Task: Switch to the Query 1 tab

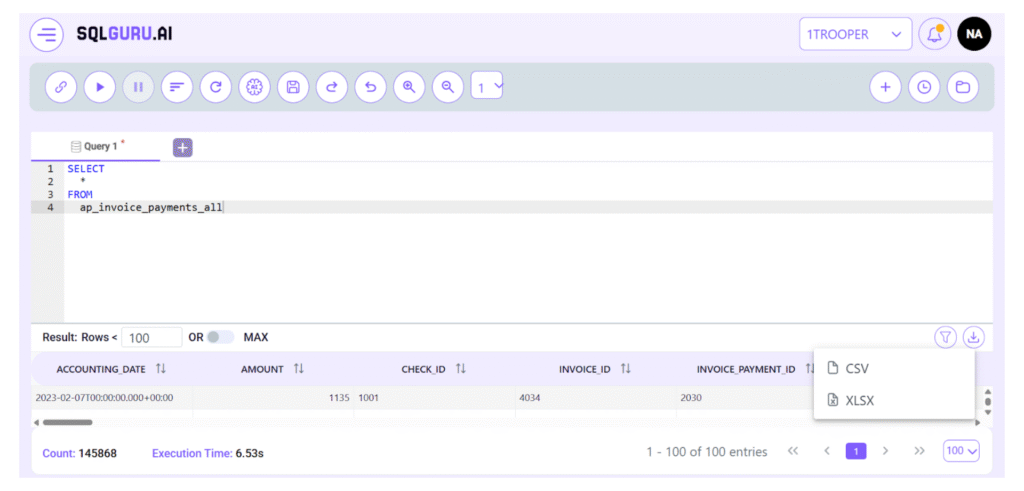Action: [x=98, y=146]
